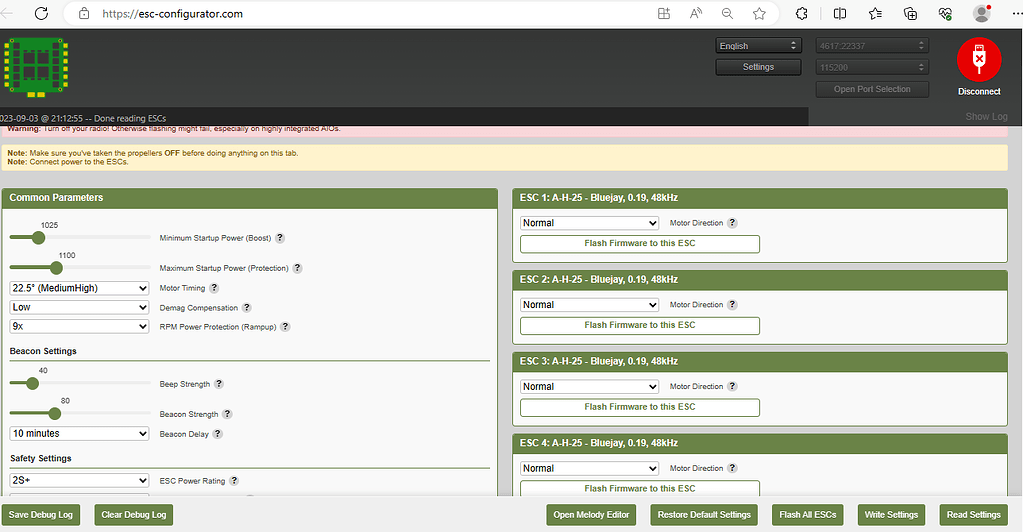Click help icon beside Demag Compensation
Screen dimensions: 1023x532
(x=247, y=308)
